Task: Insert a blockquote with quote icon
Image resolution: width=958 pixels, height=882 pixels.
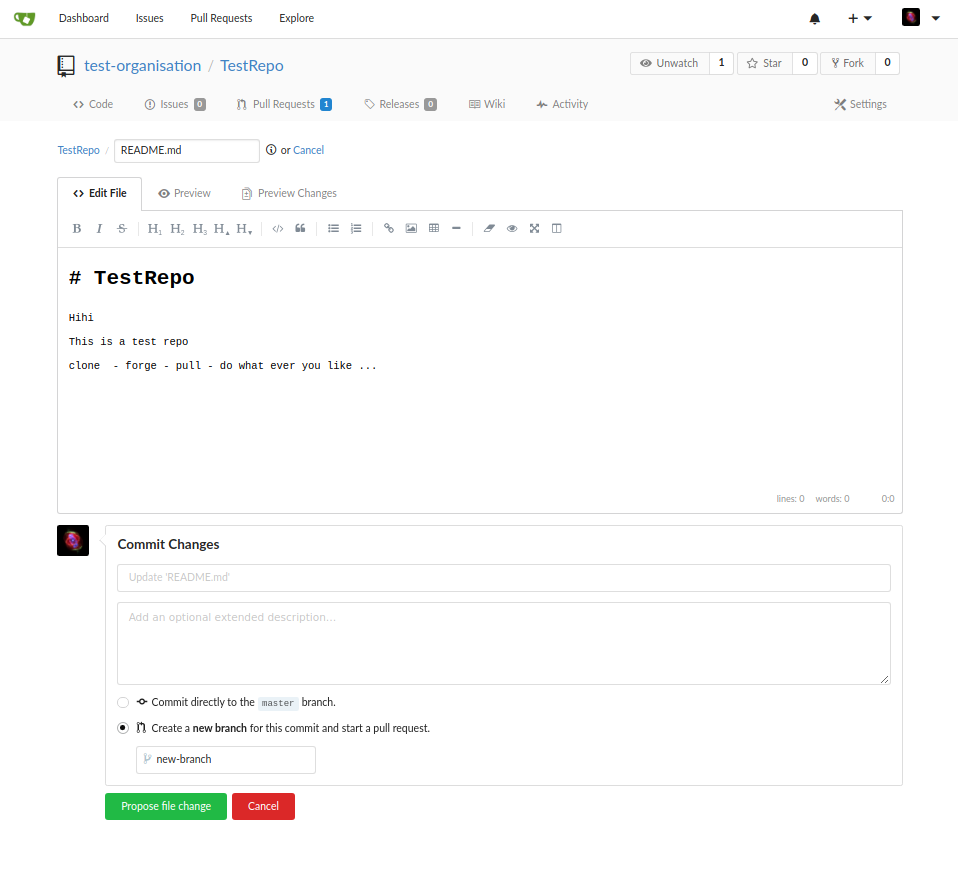Action: [300, 228]
